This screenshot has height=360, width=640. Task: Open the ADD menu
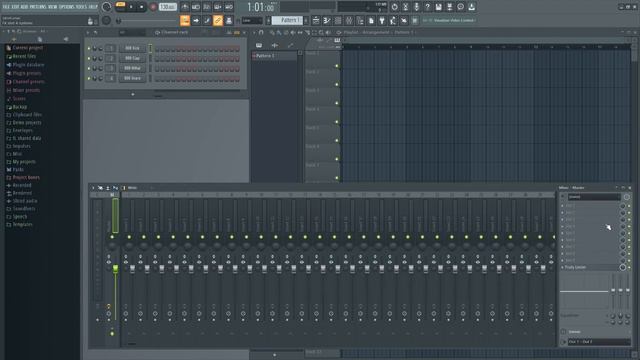pyautogui.click(x=24, y=7)
